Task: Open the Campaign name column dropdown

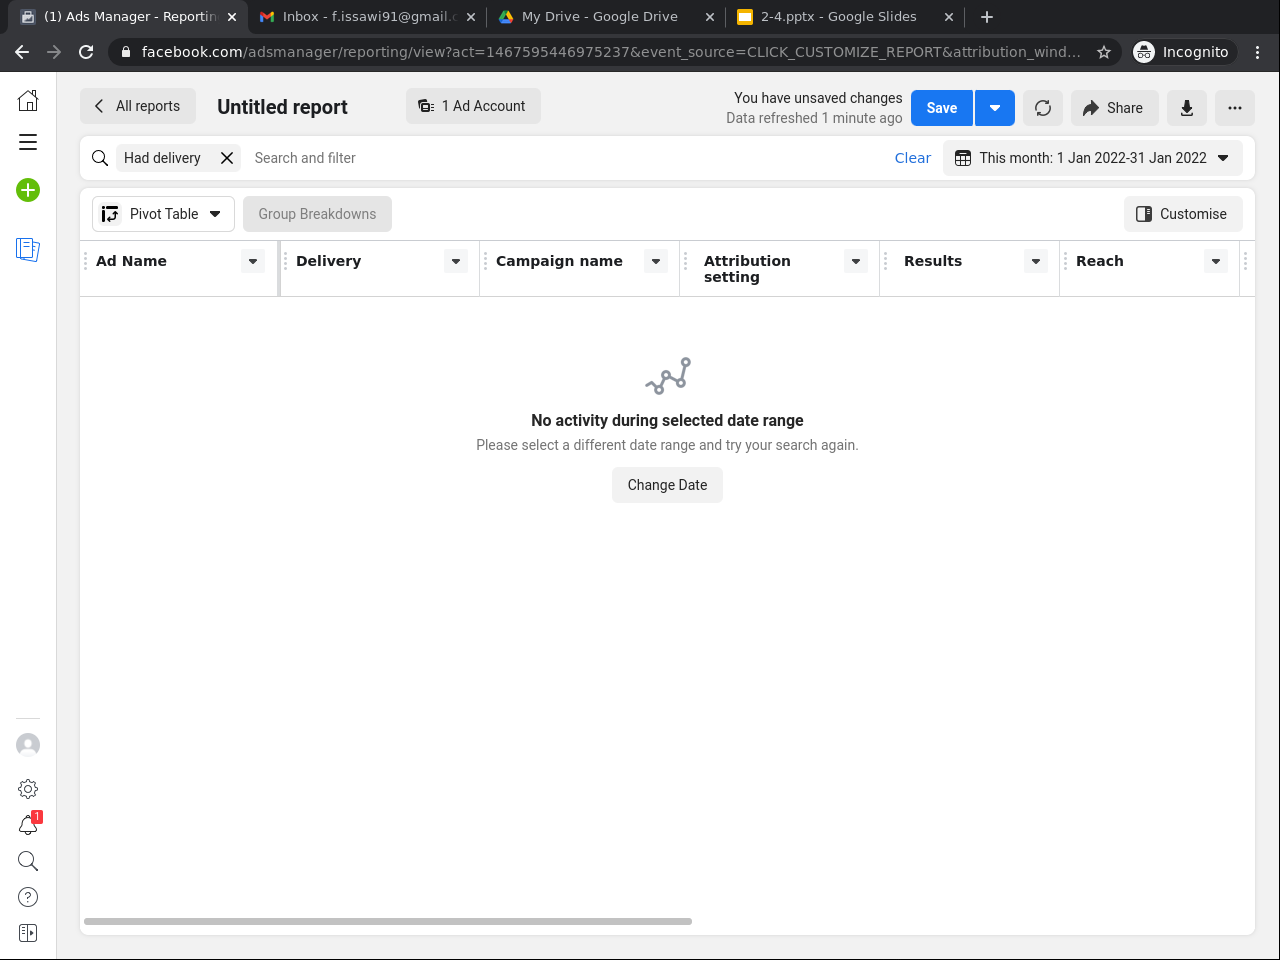Action: (656, 261)
